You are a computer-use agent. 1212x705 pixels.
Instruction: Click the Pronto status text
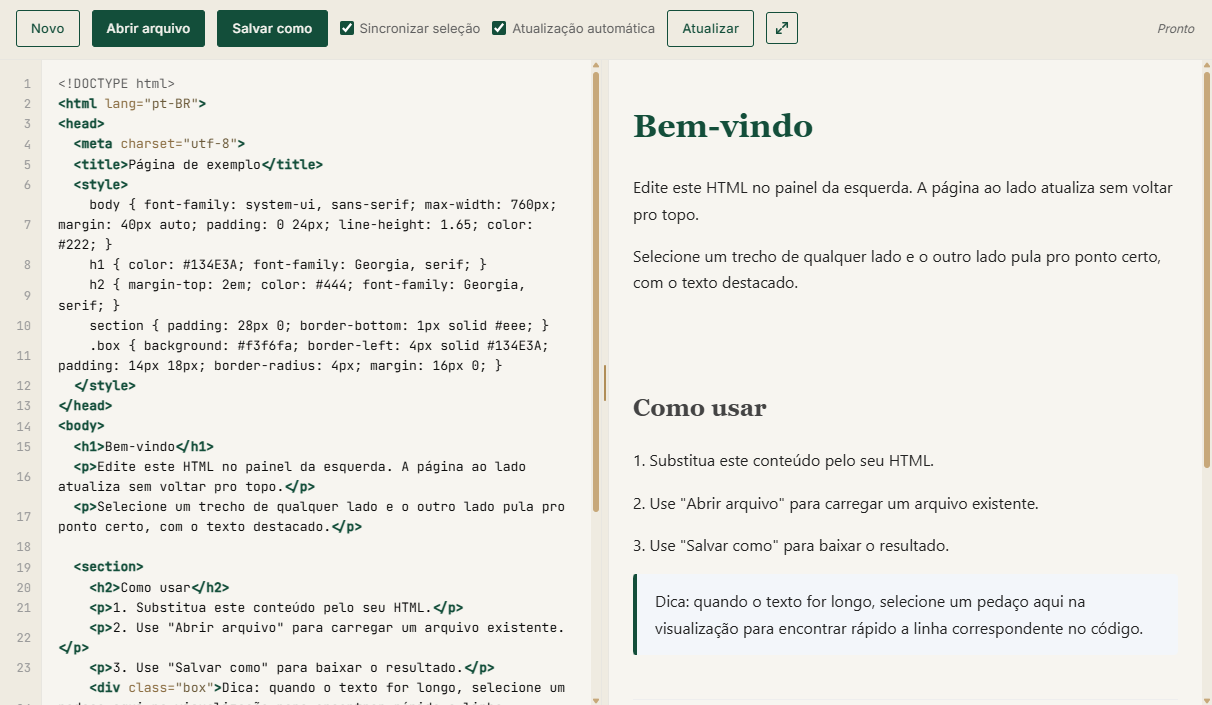coord(1176,29)
